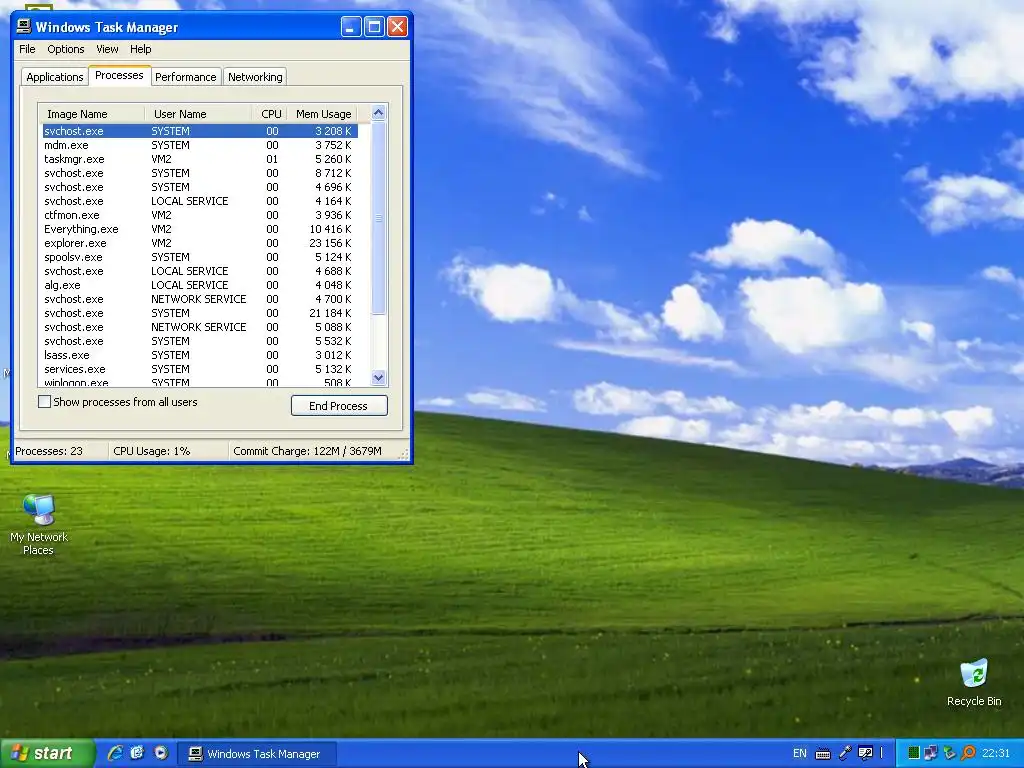Select svchost.exe using 4 700 K memory

click(x=200, y=299)
